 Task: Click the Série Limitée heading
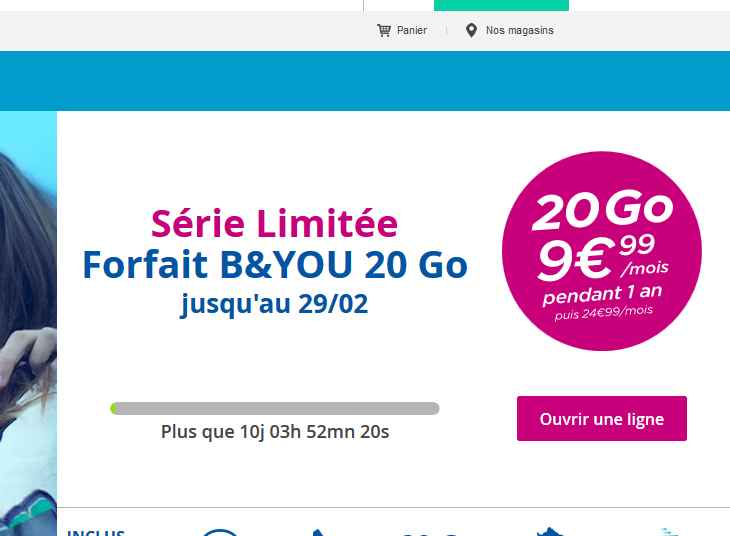tap(274, 223)
